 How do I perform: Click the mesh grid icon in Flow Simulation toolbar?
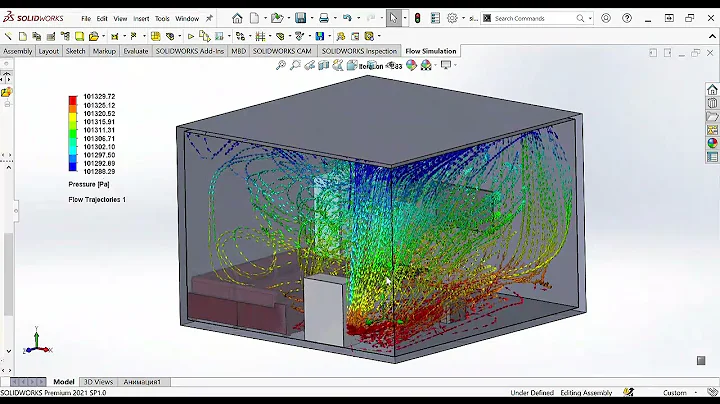[260, 36]
